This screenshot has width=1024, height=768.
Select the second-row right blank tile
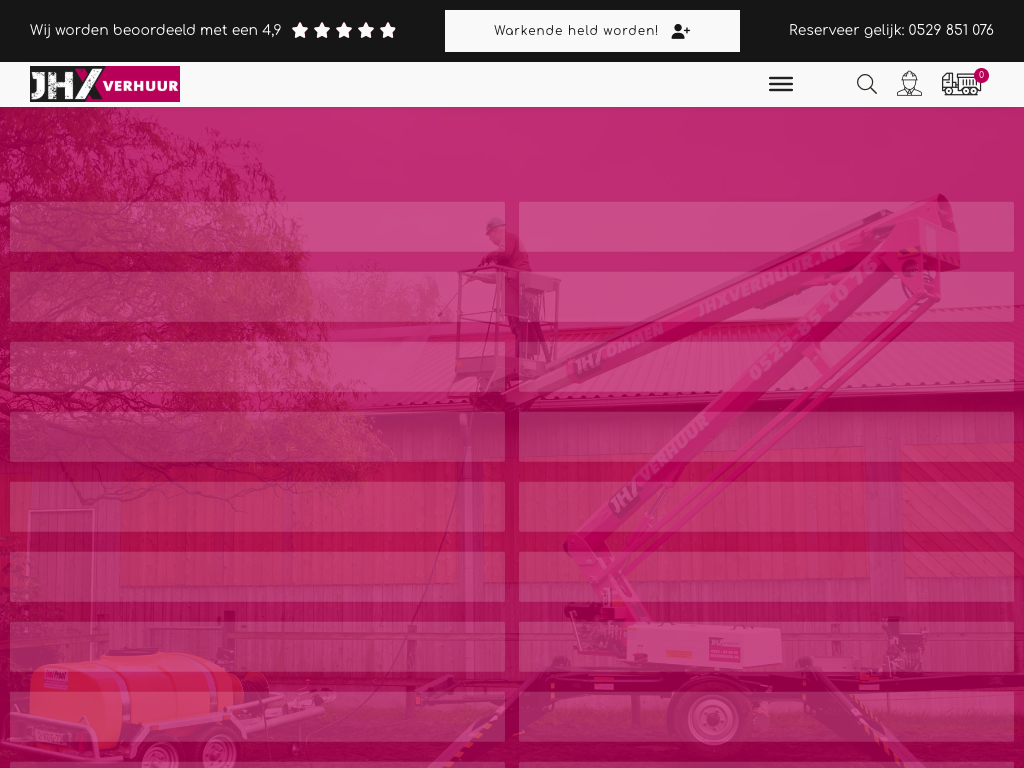(766, 297)
